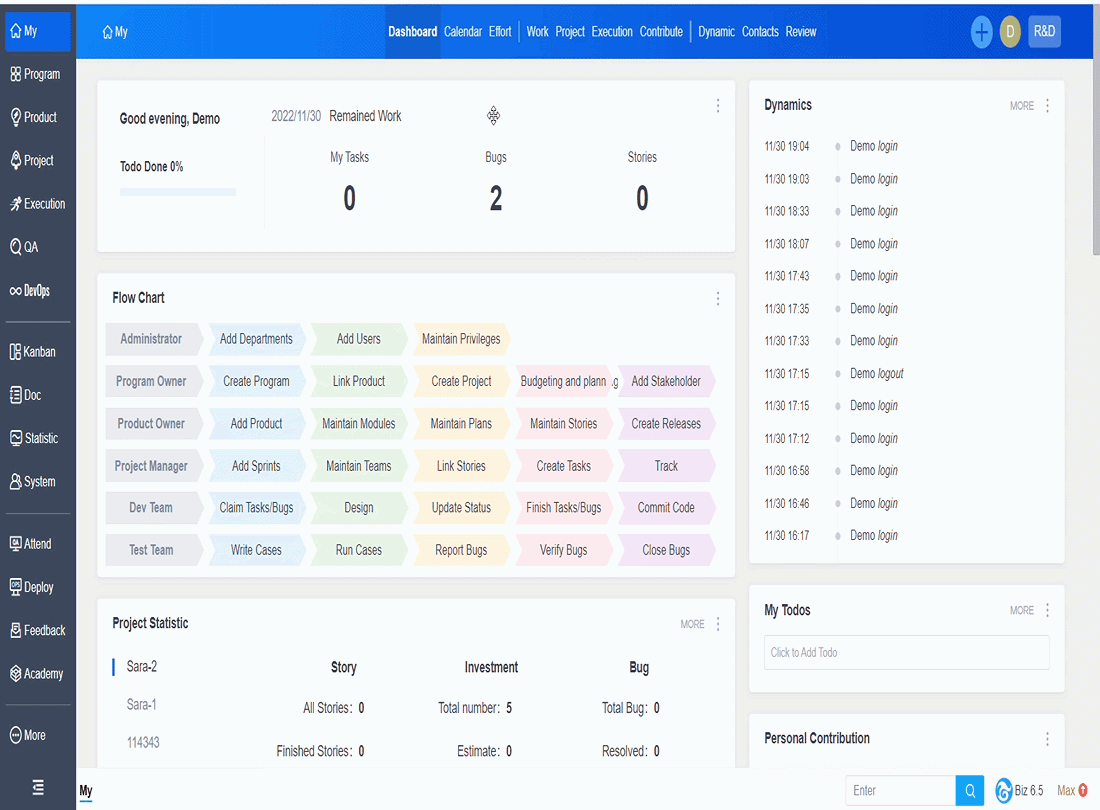Go to QA module icon

pyautogui.click(x=15, y=247)
